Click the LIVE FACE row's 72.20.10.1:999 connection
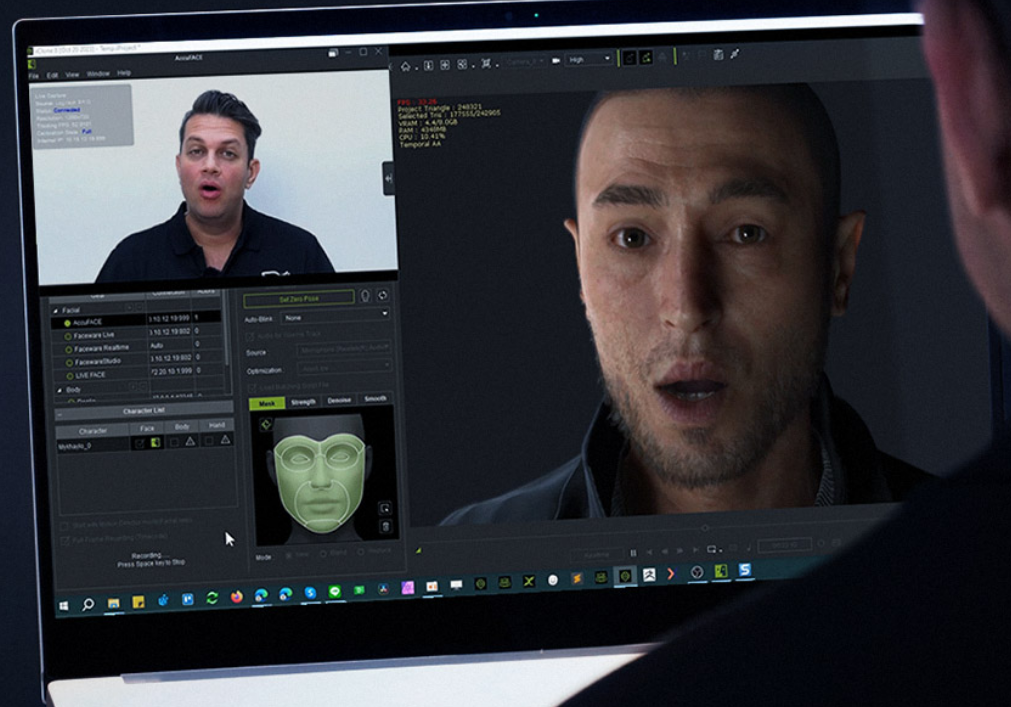The height and width of the screenshot is (707, 1011). (170, 372)
